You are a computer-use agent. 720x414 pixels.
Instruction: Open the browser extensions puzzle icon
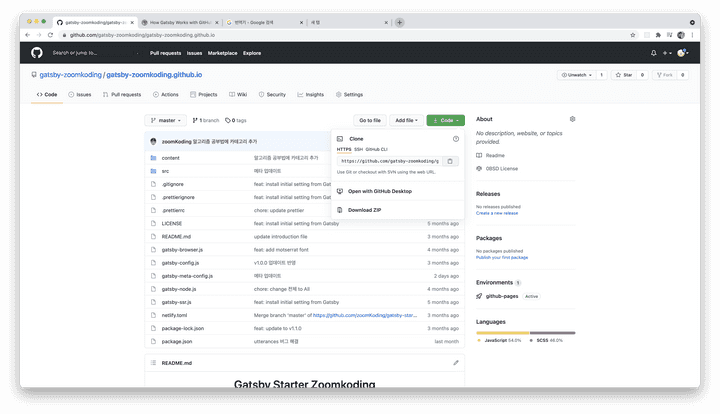pyautogui.click(x=658, y=35)
